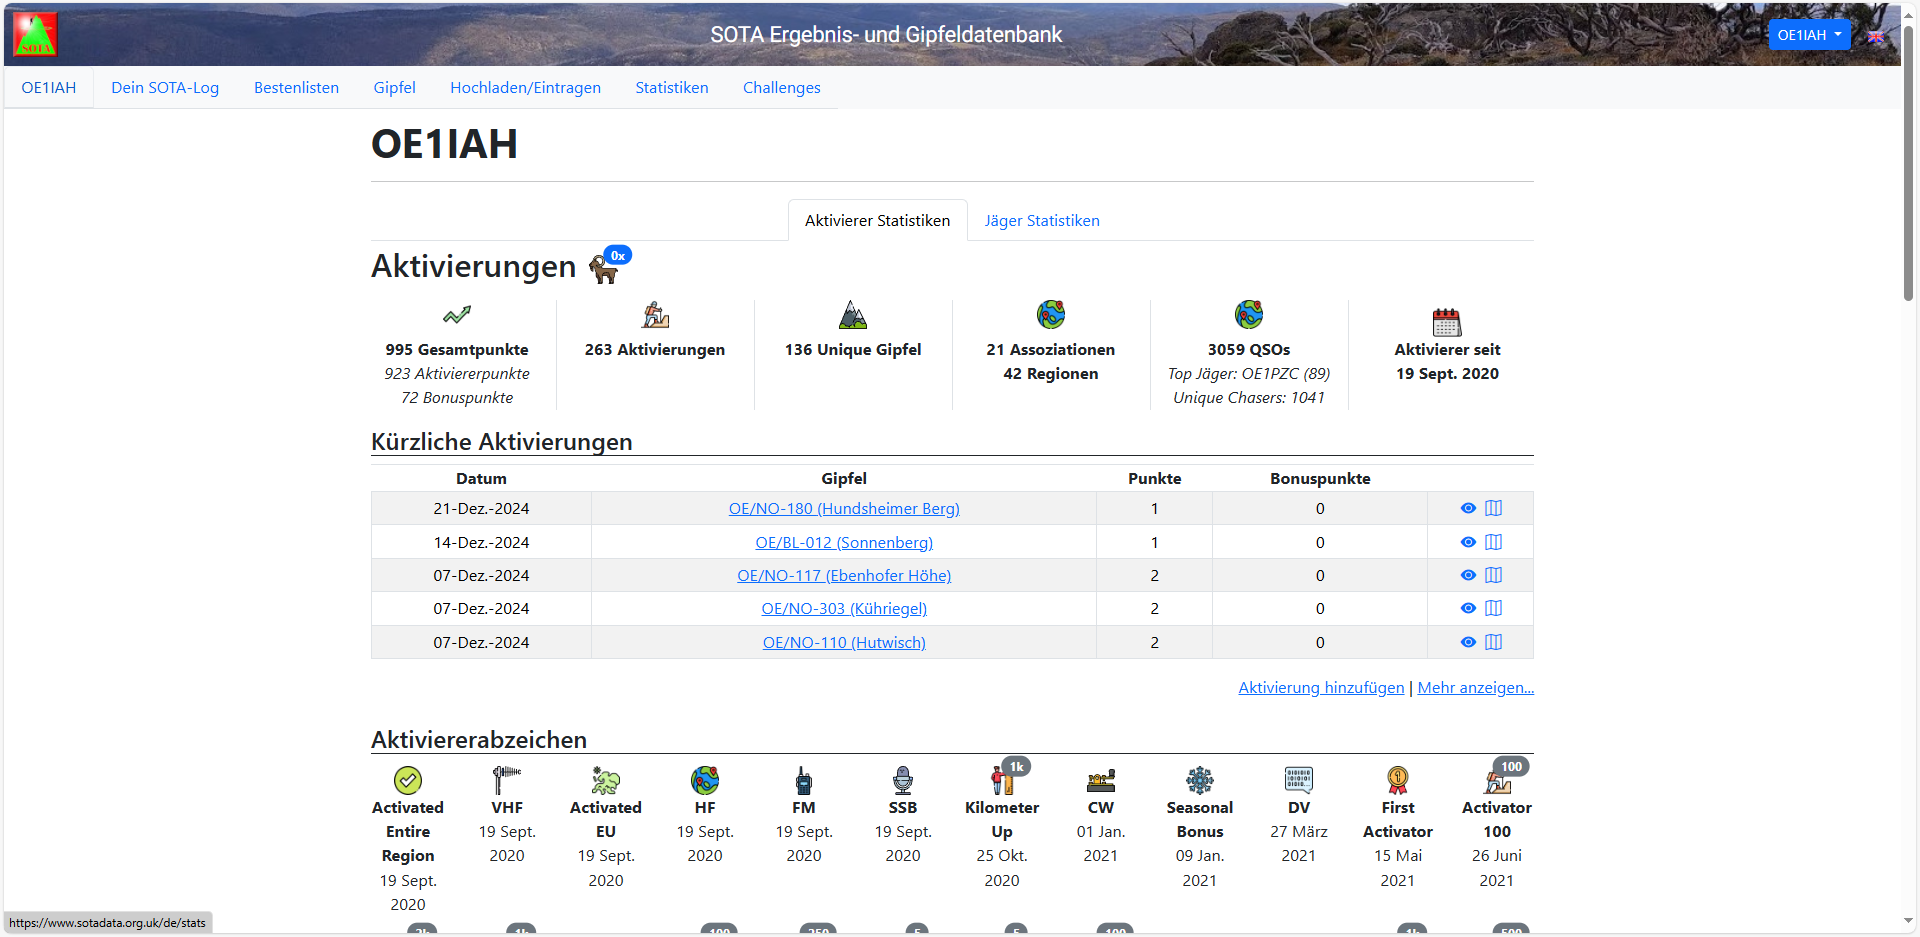Viewport: 1920px width, 937px height.
Task: Click eye icon for Hutwisch activation
Action: click(1467, 642)
